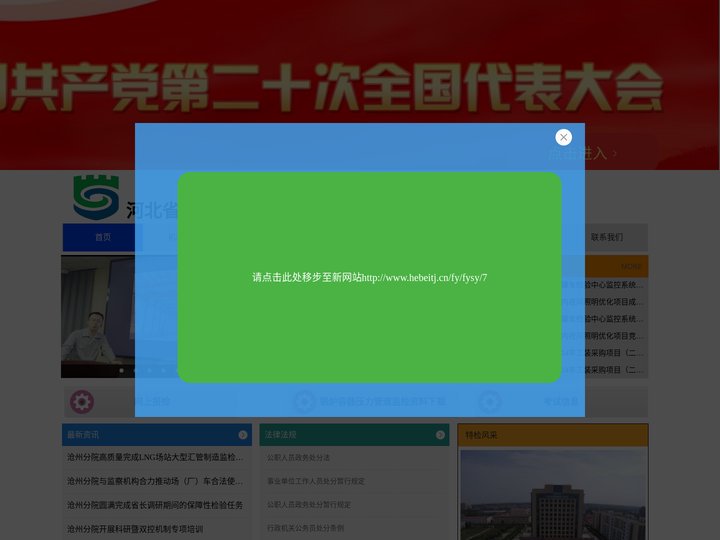
Task: Click the red 全国代表大会 banner
Action: coord(360,84)
